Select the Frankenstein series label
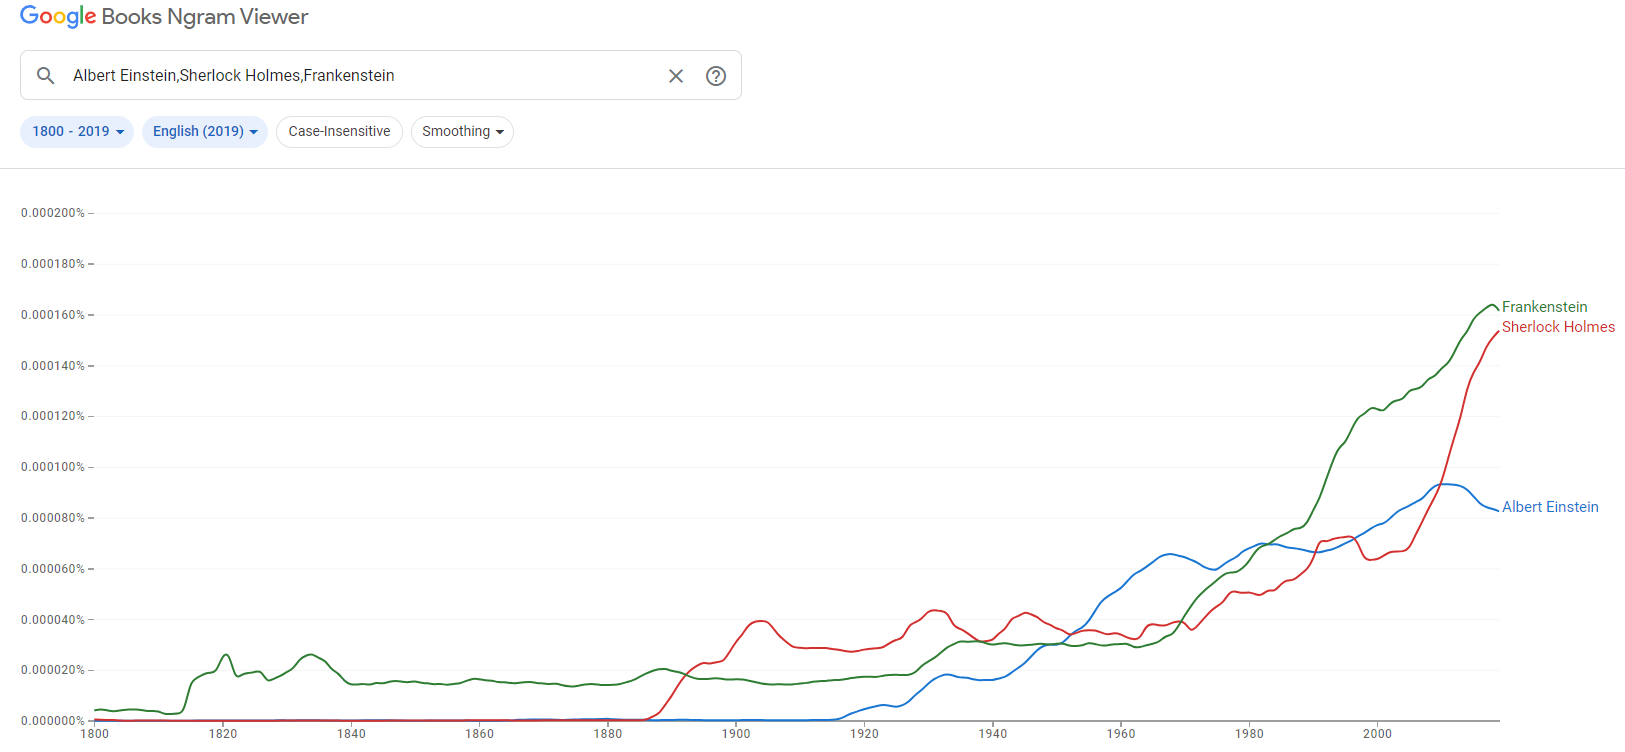This screenshot has height=752, width=1625. coord(1546,306)
